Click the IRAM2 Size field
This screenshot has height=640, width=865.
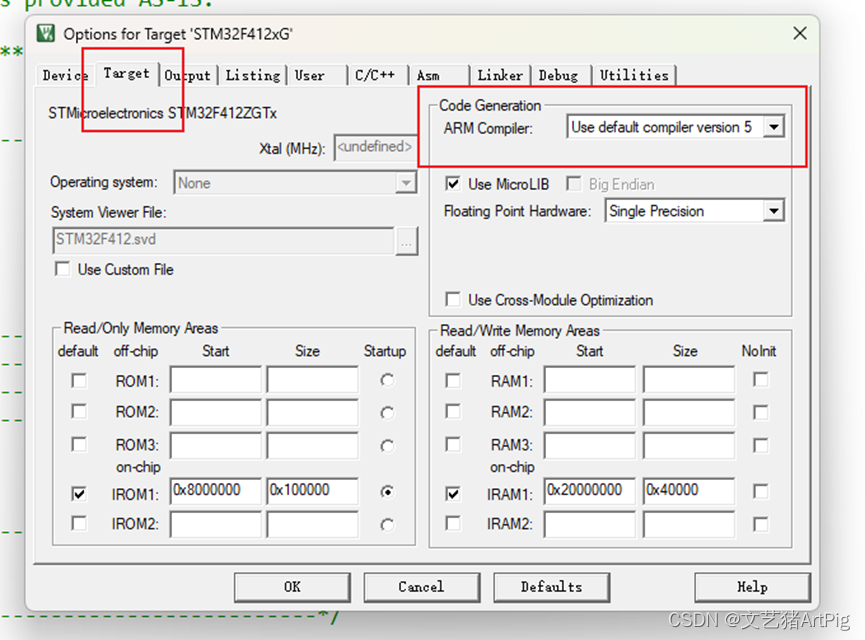(x=689, y=525)
